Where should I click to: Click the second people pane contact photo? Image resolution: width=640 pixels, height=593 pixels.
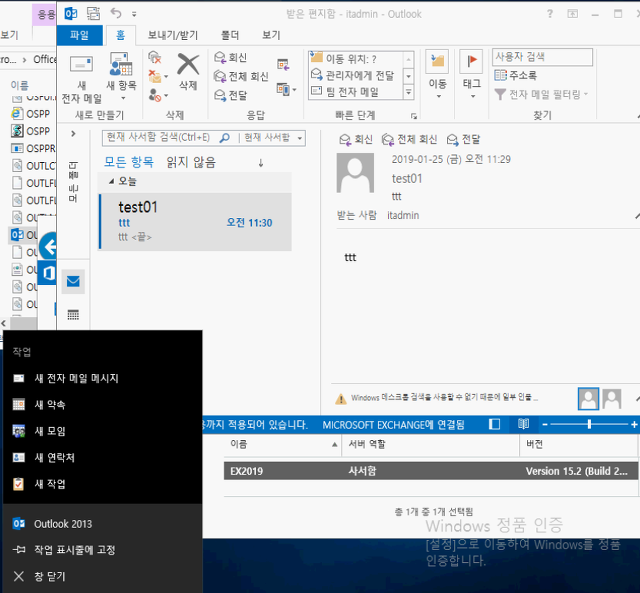(x=611, y=399)
